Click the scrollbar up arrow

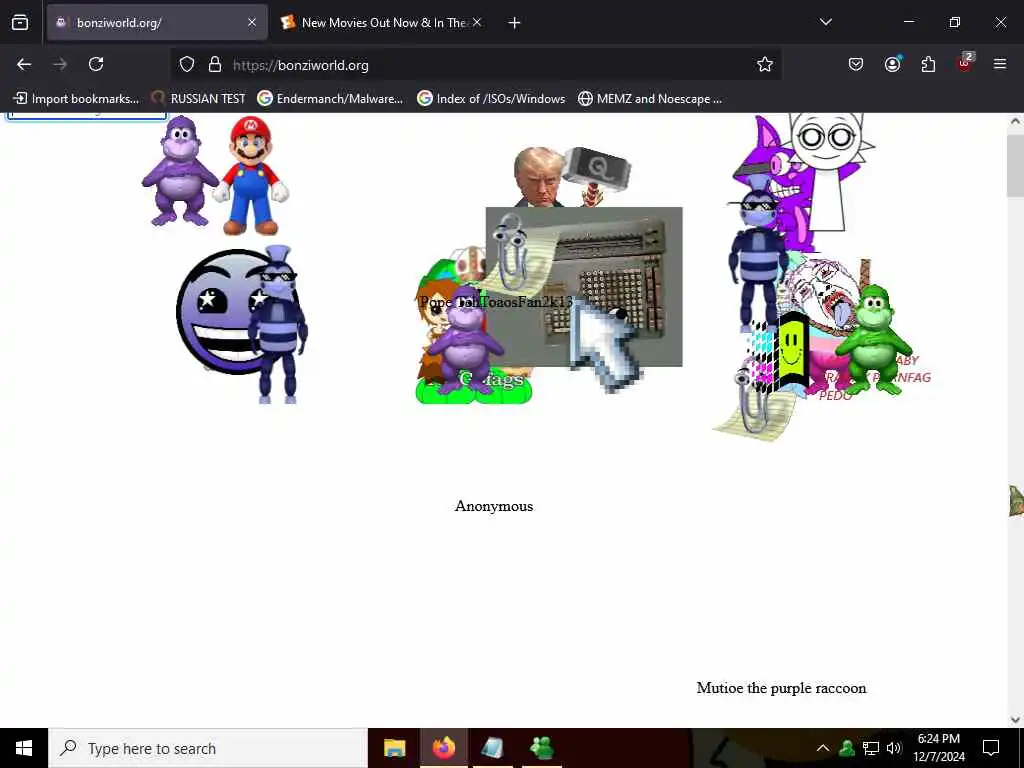click(x=1015, y=121)
